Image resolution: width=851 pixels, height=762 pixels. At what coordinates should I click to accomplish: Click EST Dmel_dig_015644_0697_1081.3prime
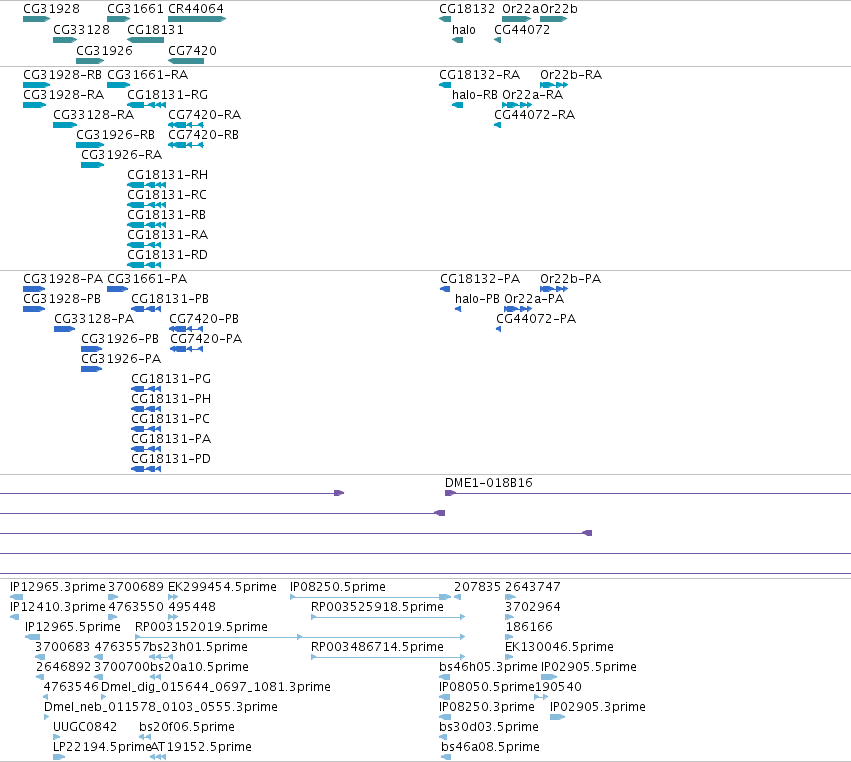[216, 687]
